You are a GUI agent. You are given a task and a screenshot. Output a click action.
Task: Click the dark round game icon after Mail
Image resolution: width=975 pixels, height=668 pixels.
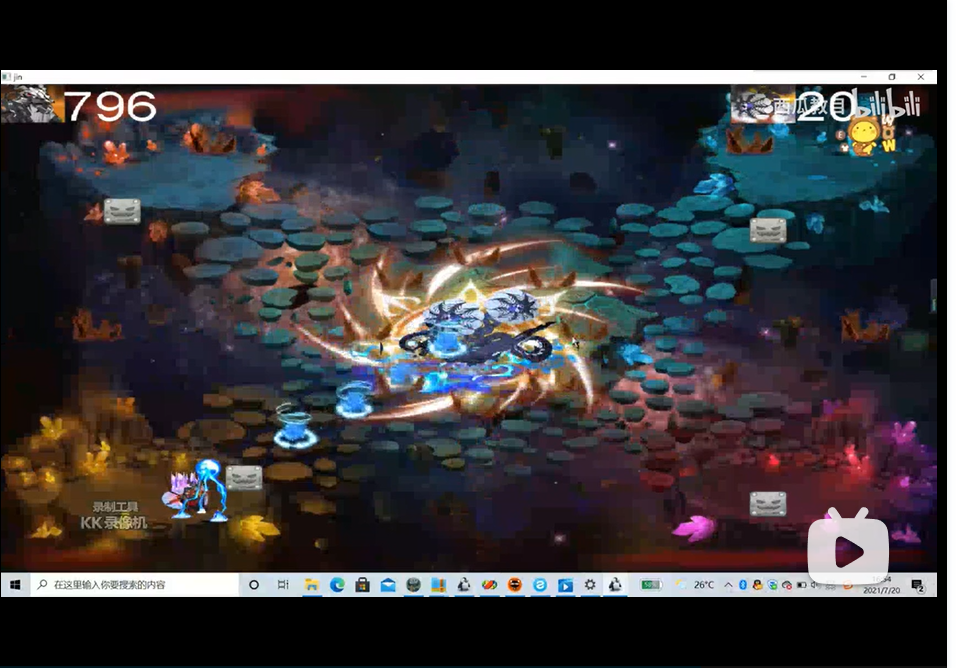coord(414,585)
